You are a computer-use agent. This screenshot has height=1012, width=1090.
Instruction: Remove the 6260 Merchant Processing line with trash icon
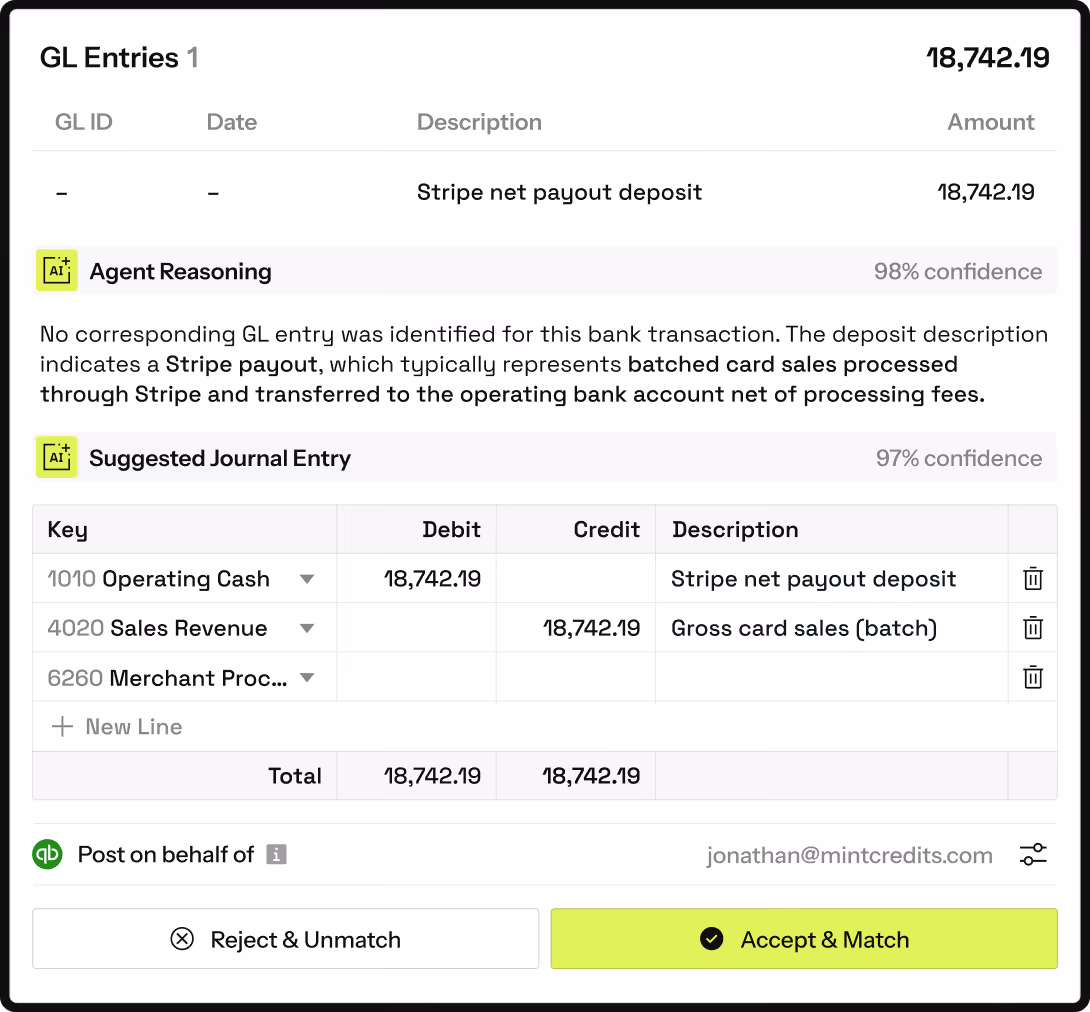pos(1033,677)
